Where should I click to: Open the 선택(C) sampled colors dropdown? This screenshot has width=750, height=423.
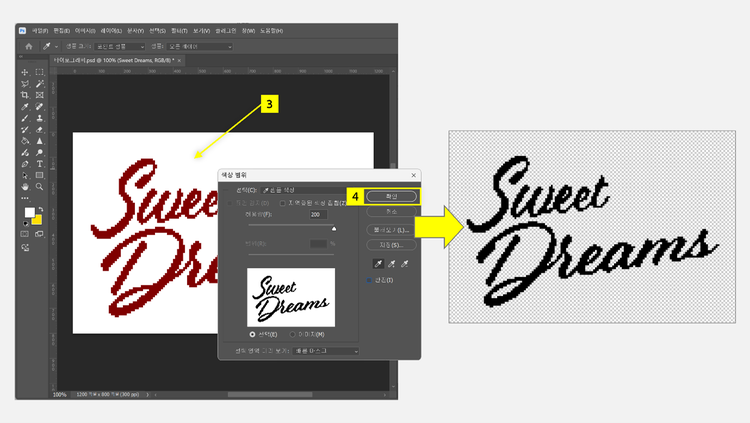click(304, 190)
